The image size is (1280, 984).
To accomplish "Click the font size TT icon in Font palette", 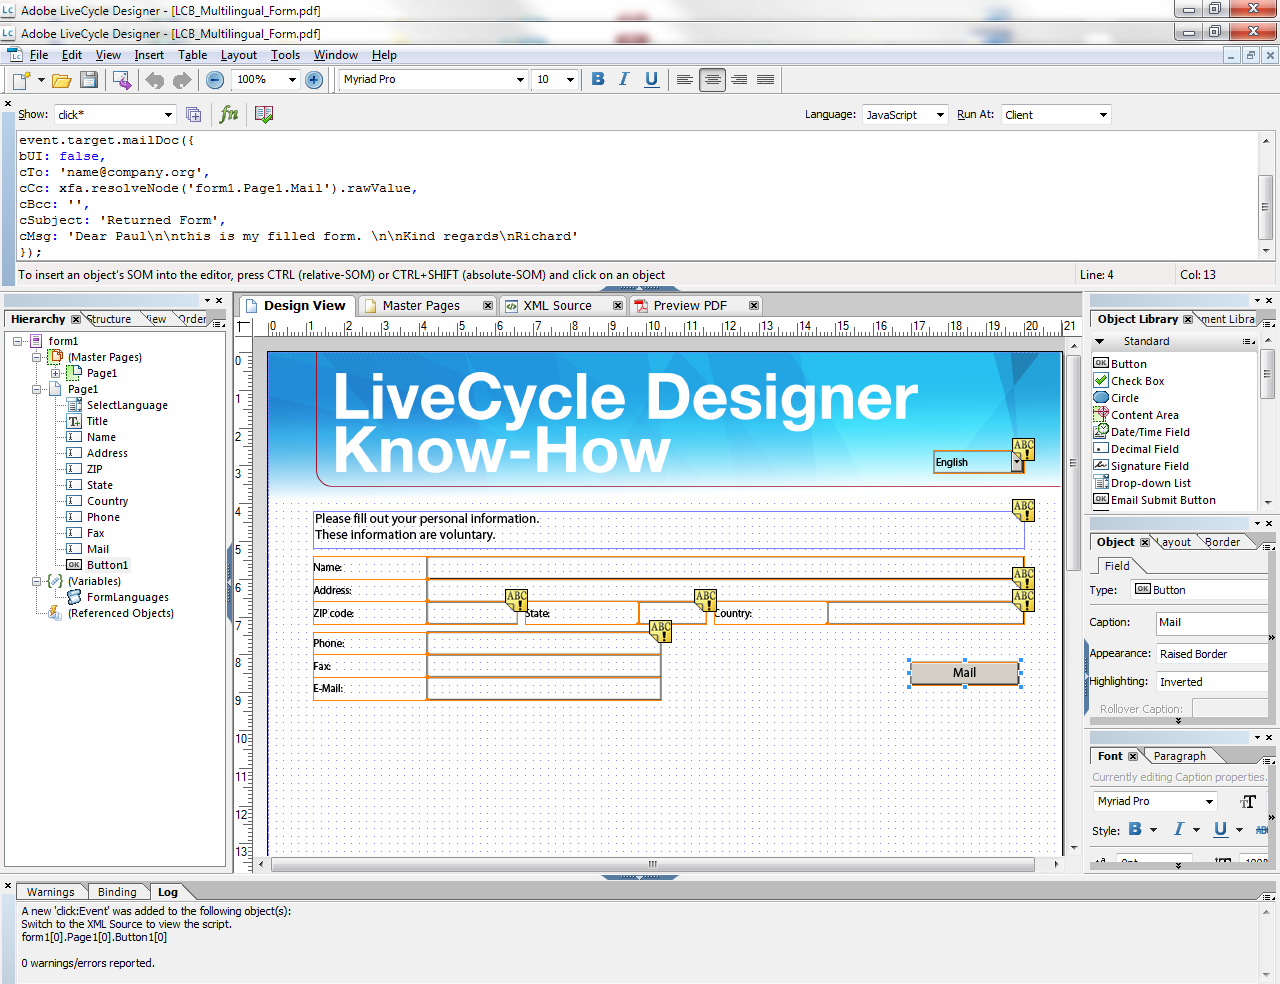I will tap(1248, 801).
